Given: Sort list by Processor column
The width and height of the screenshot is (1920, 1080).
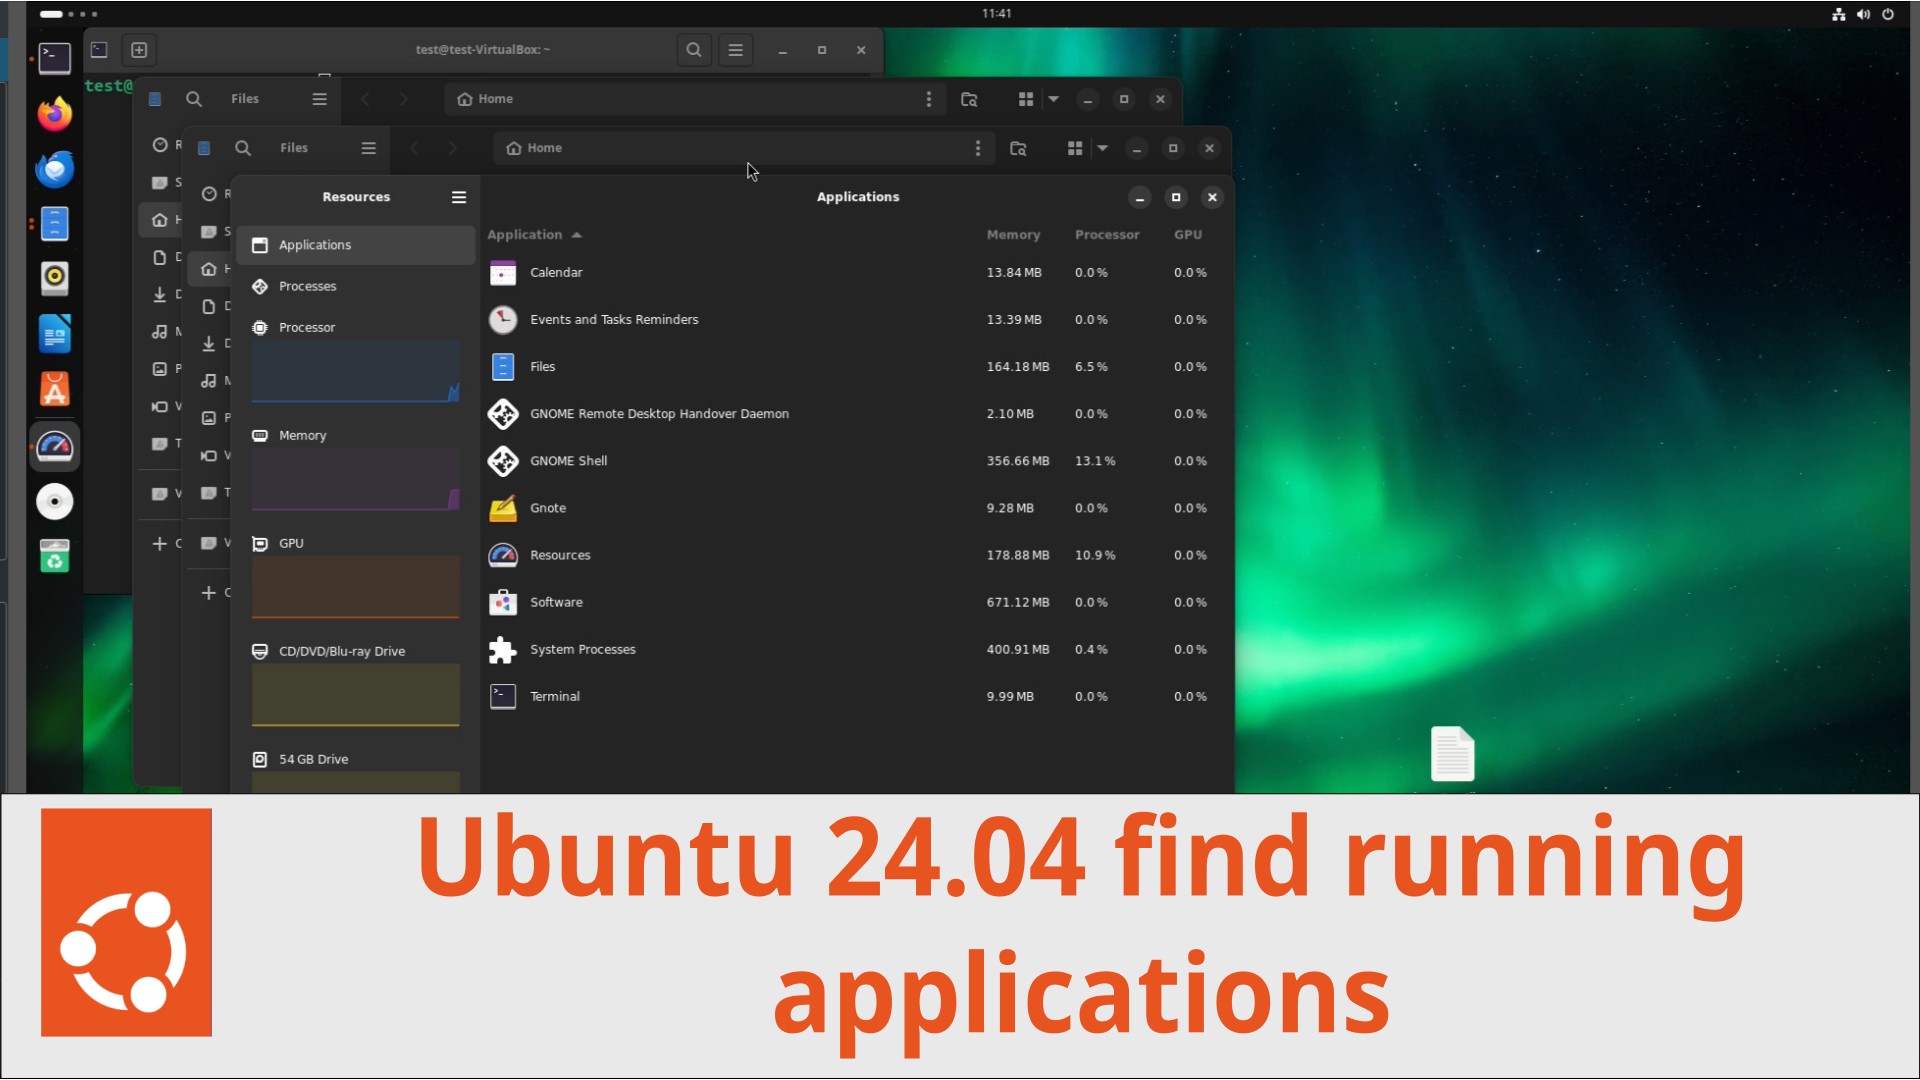Looking at the screenshot, I should point(1106,235).
